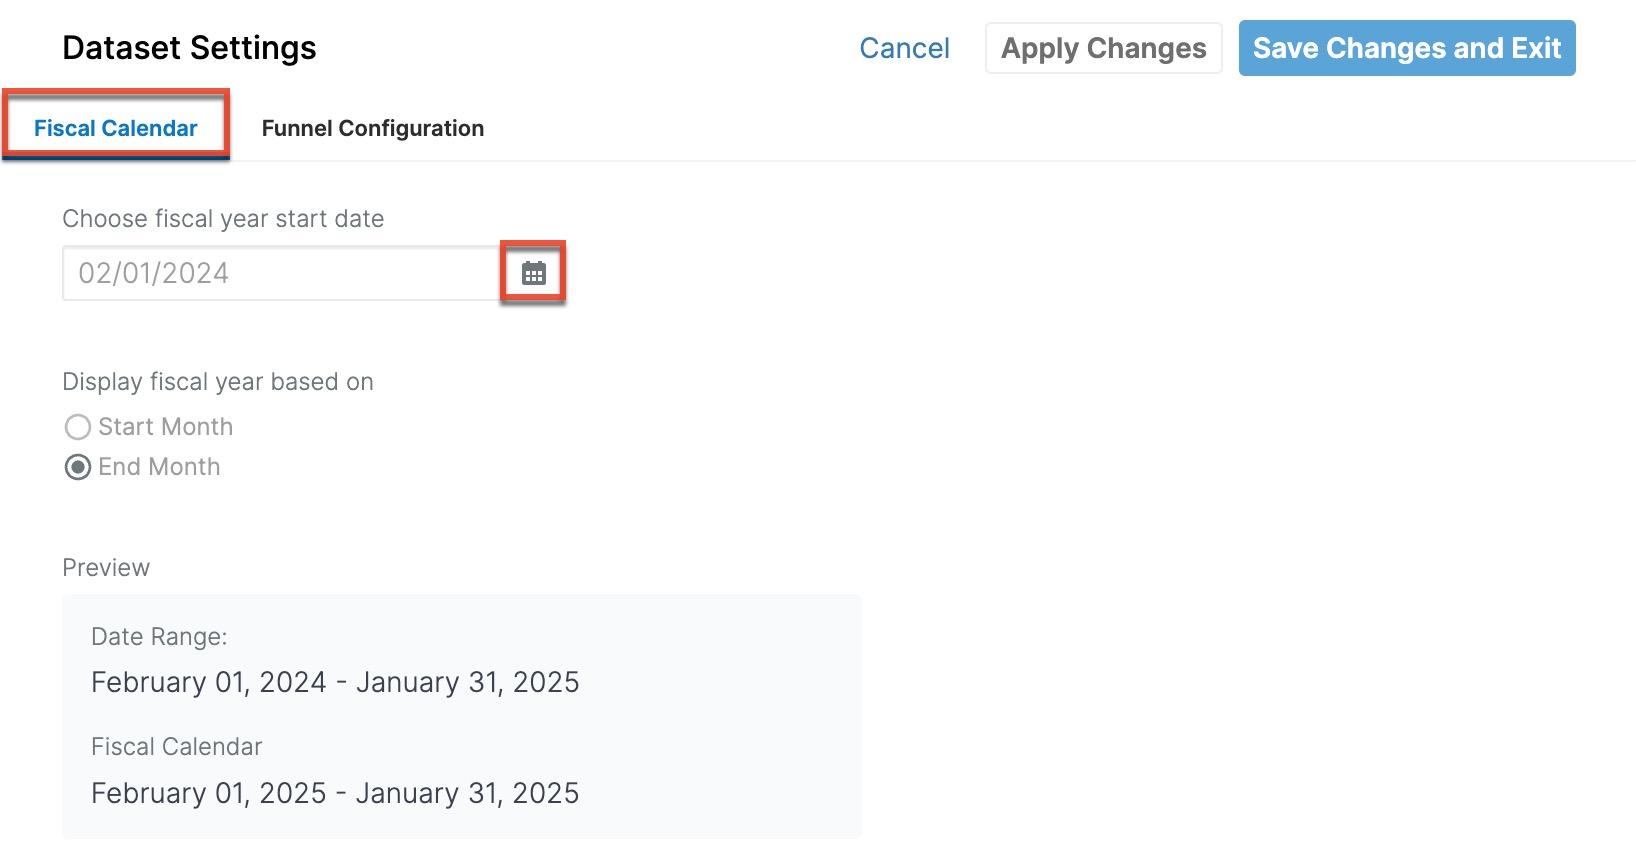
Task: Click the 'End Month' option label text
Action: [x=159, y=467]
